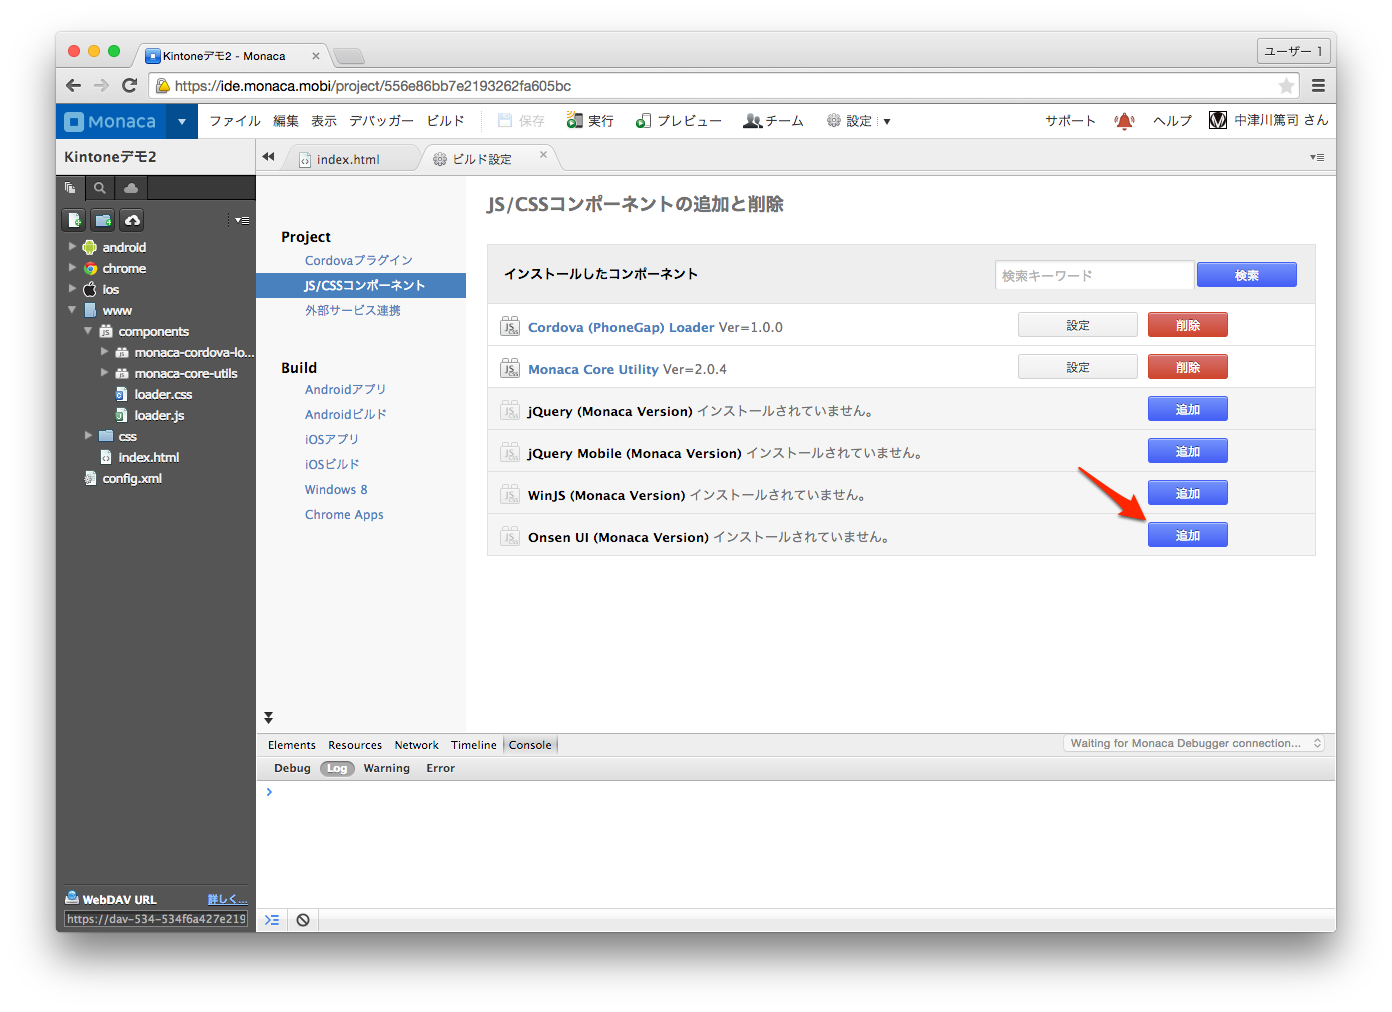This screenshot has width=1392, height=1012.
Task: Delete the Monaca Core Utility component
Action: pyautogui.click(x=1187, y=368)
